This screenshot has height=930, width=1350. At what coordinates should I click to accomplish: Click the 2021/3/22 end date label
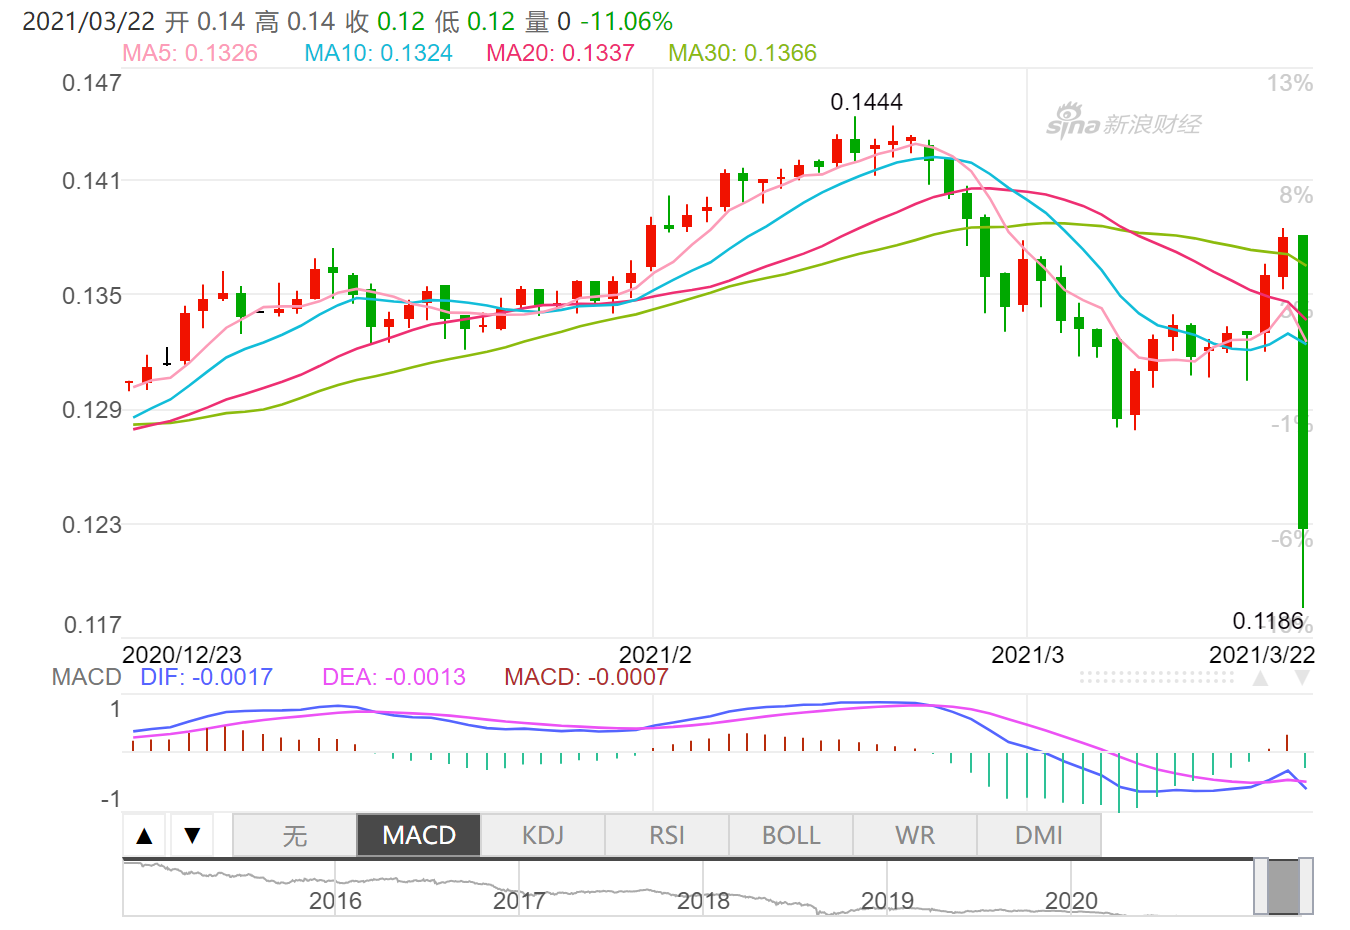[x=1262, y=655]
